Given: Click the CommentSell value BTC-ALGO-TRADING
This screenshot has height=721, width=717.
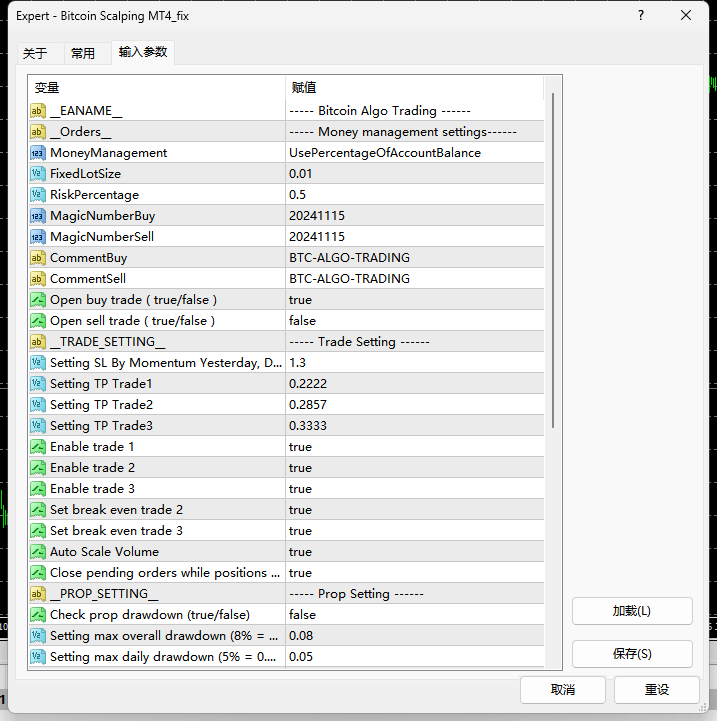Looking at the screenshot, I should click(350, 279).
